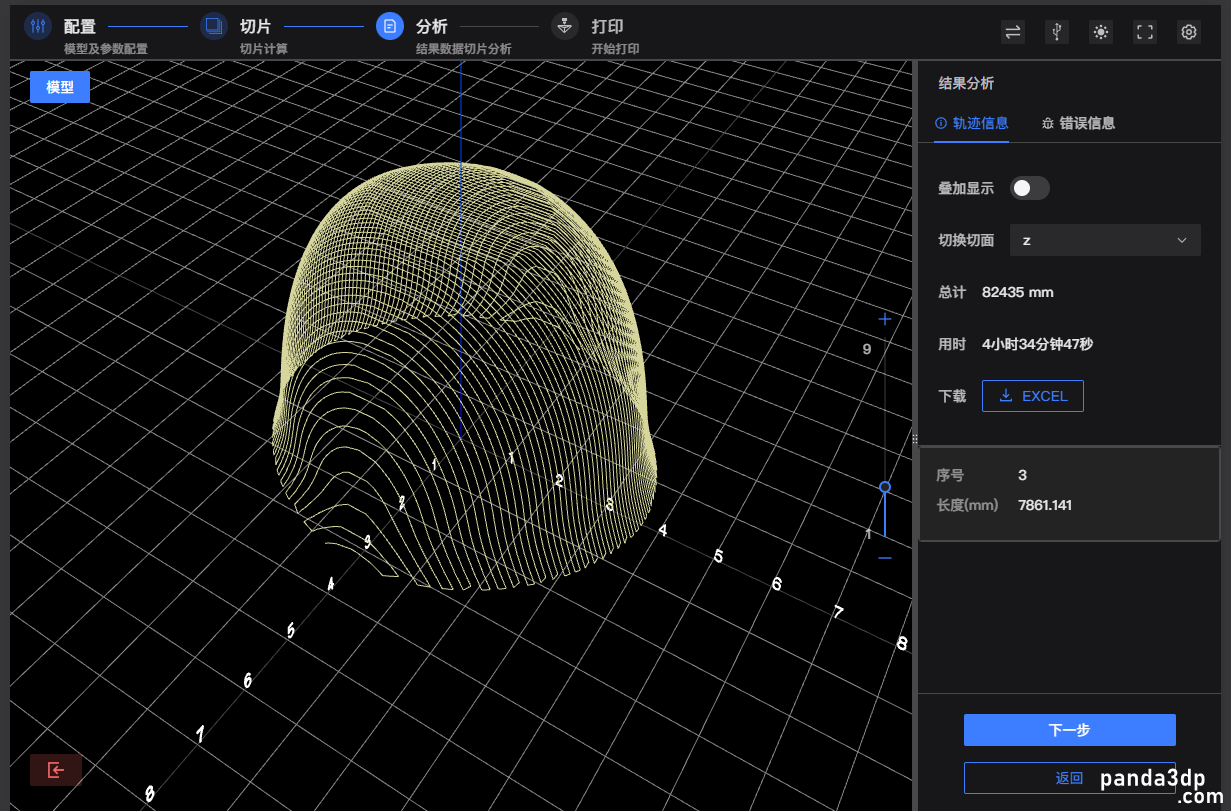Click the plus icon above layer slider
The image size is (1231, 811).
884,319
